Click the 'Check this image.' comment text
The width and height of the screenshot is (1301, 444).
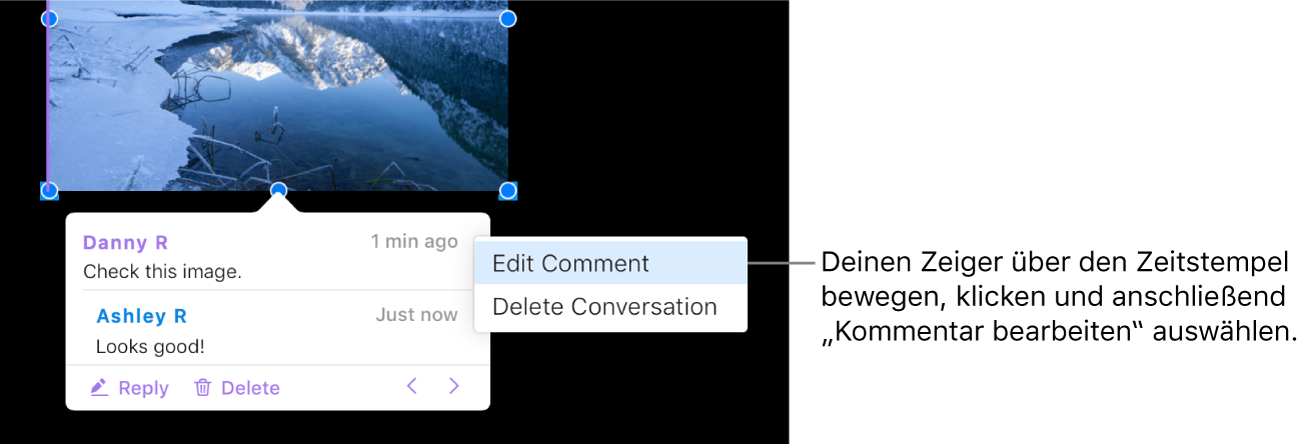tap(162, 271)
